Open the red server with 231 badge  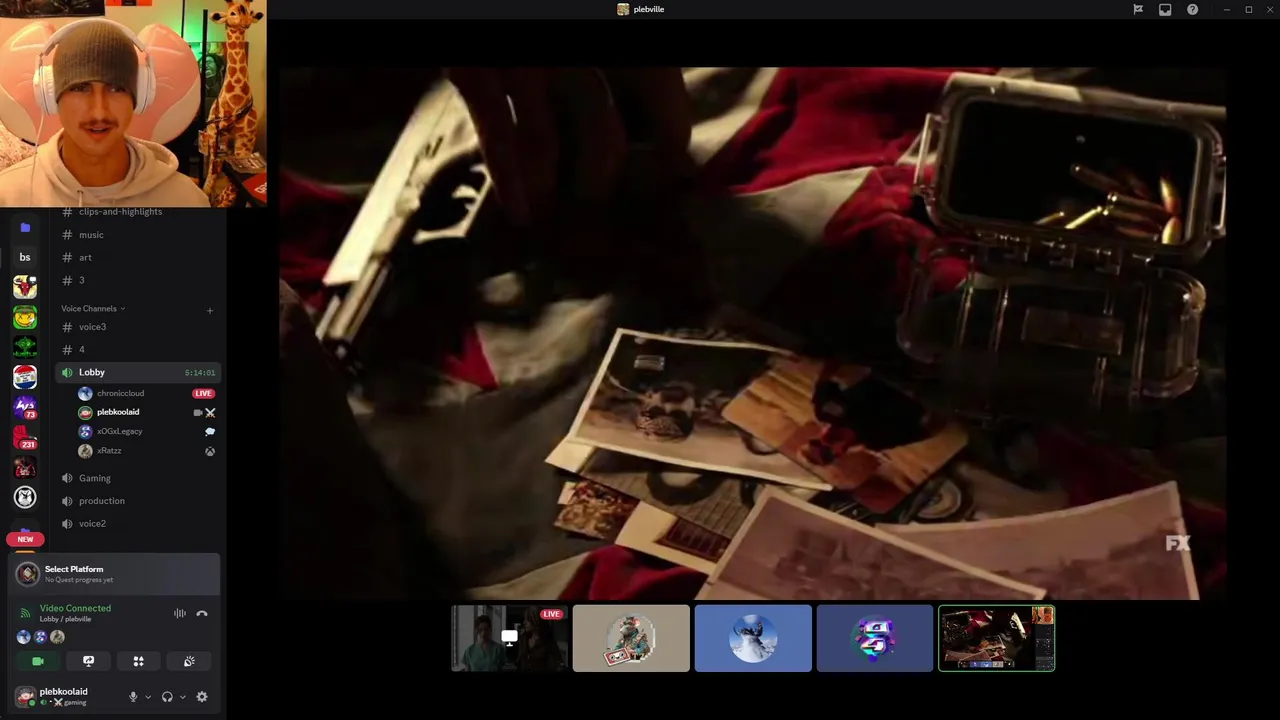coord(25,437)
